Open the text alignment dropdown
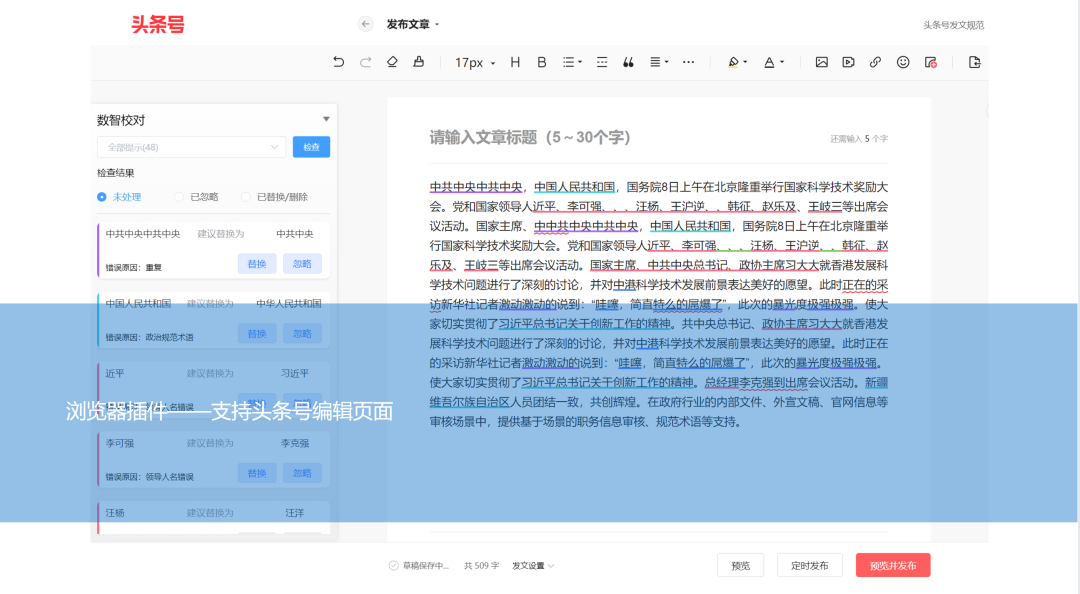 point(659,62)
